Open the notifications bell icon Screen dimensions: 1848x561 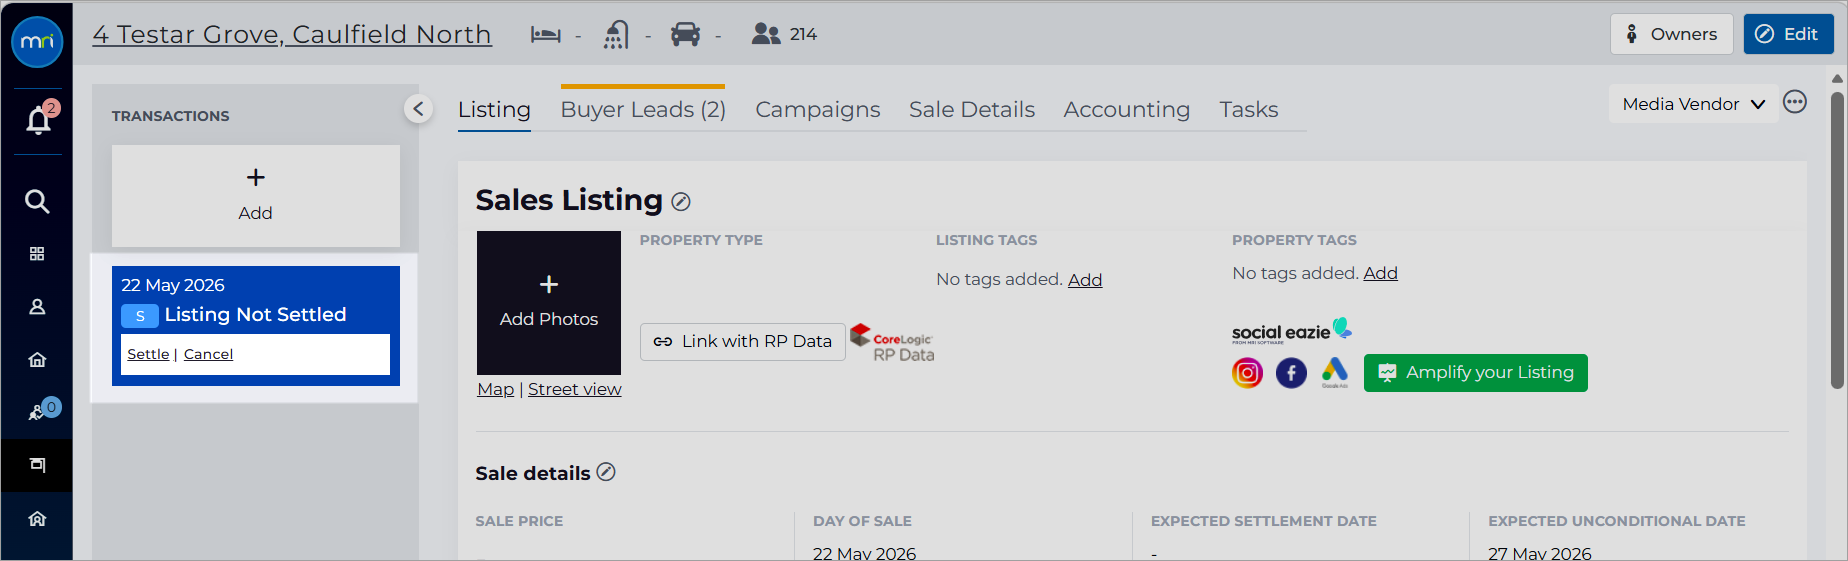pyautogui.click(x=38, y=120)
